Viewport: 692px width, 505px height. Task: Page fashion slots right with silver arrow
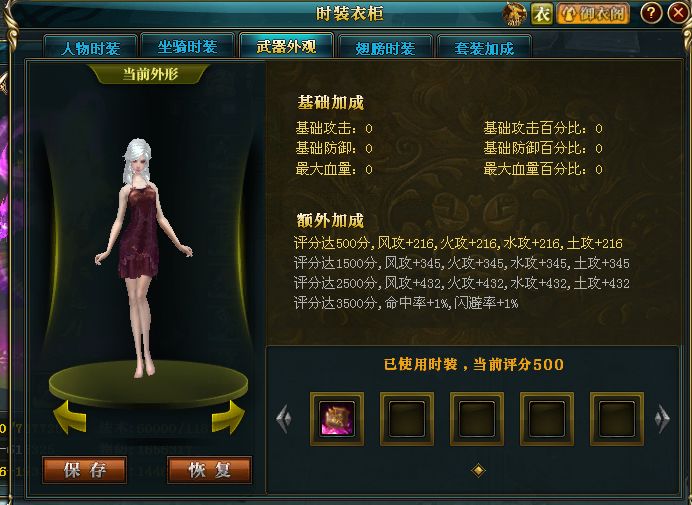[662, 418]
